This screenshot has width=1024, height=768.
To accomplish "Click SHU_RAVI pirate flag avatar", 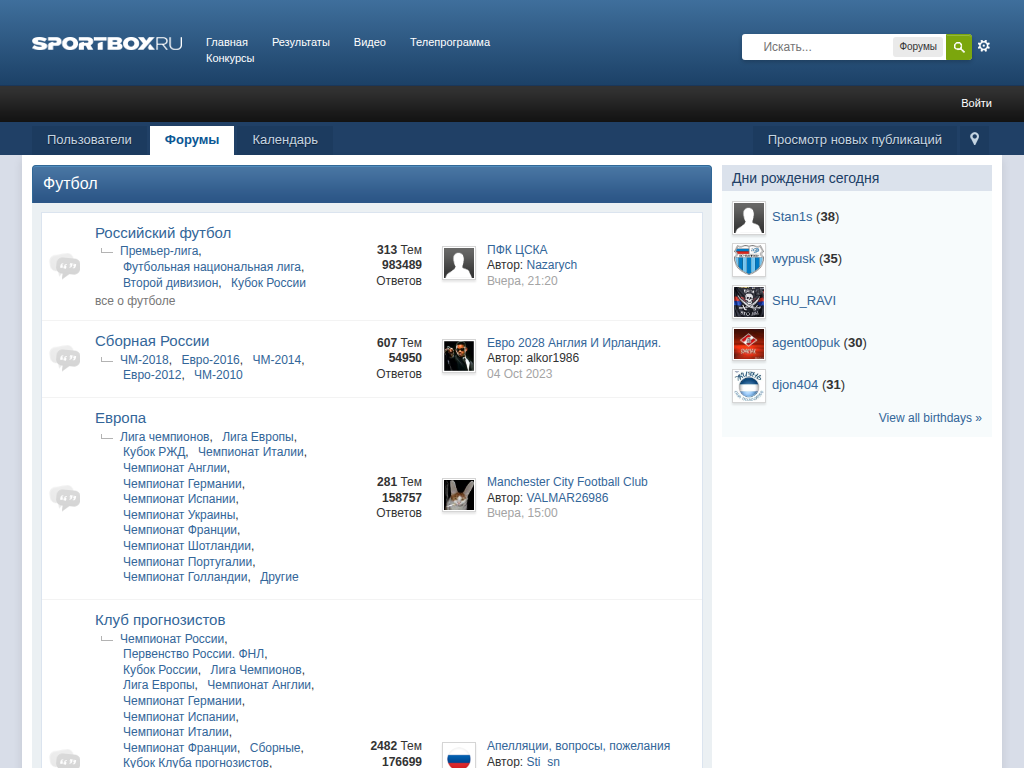I will click(748, 302).
